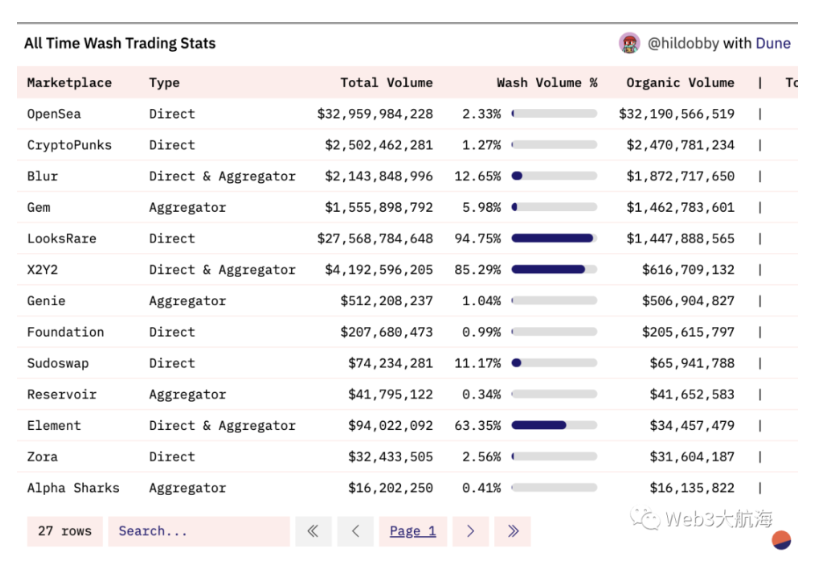
Task: Open the Dune link
Action: 773,43
